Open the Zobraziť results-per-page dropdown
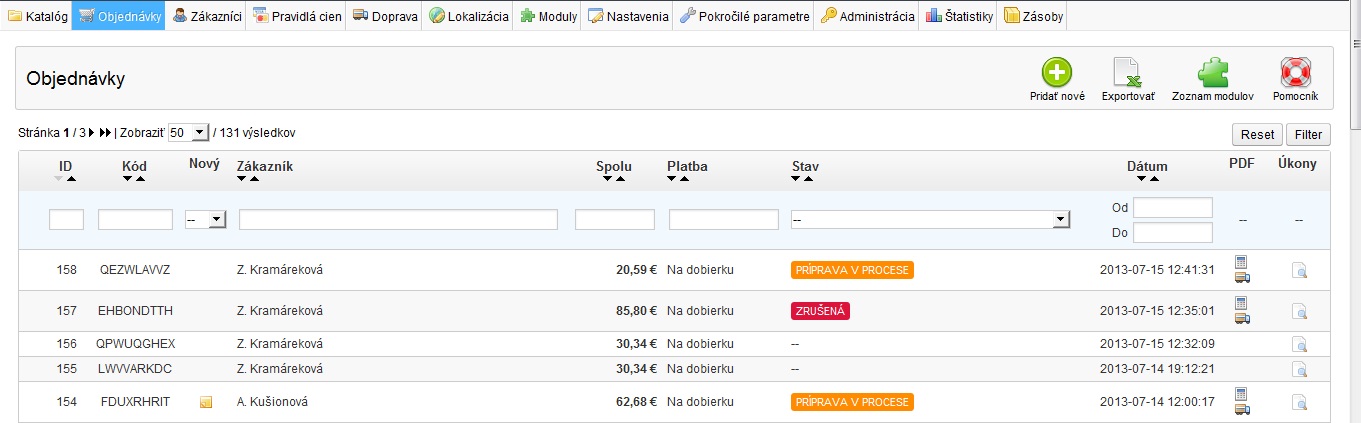Screen dimensions: 1361x423 click(188, 132)
